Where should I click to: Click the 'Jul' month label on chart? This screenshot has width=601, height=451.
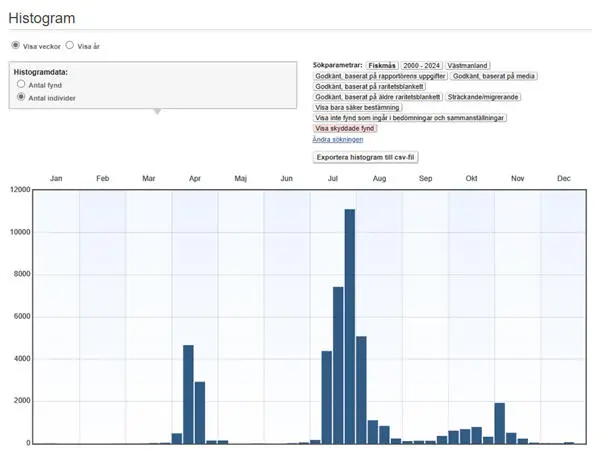[333, 178]
